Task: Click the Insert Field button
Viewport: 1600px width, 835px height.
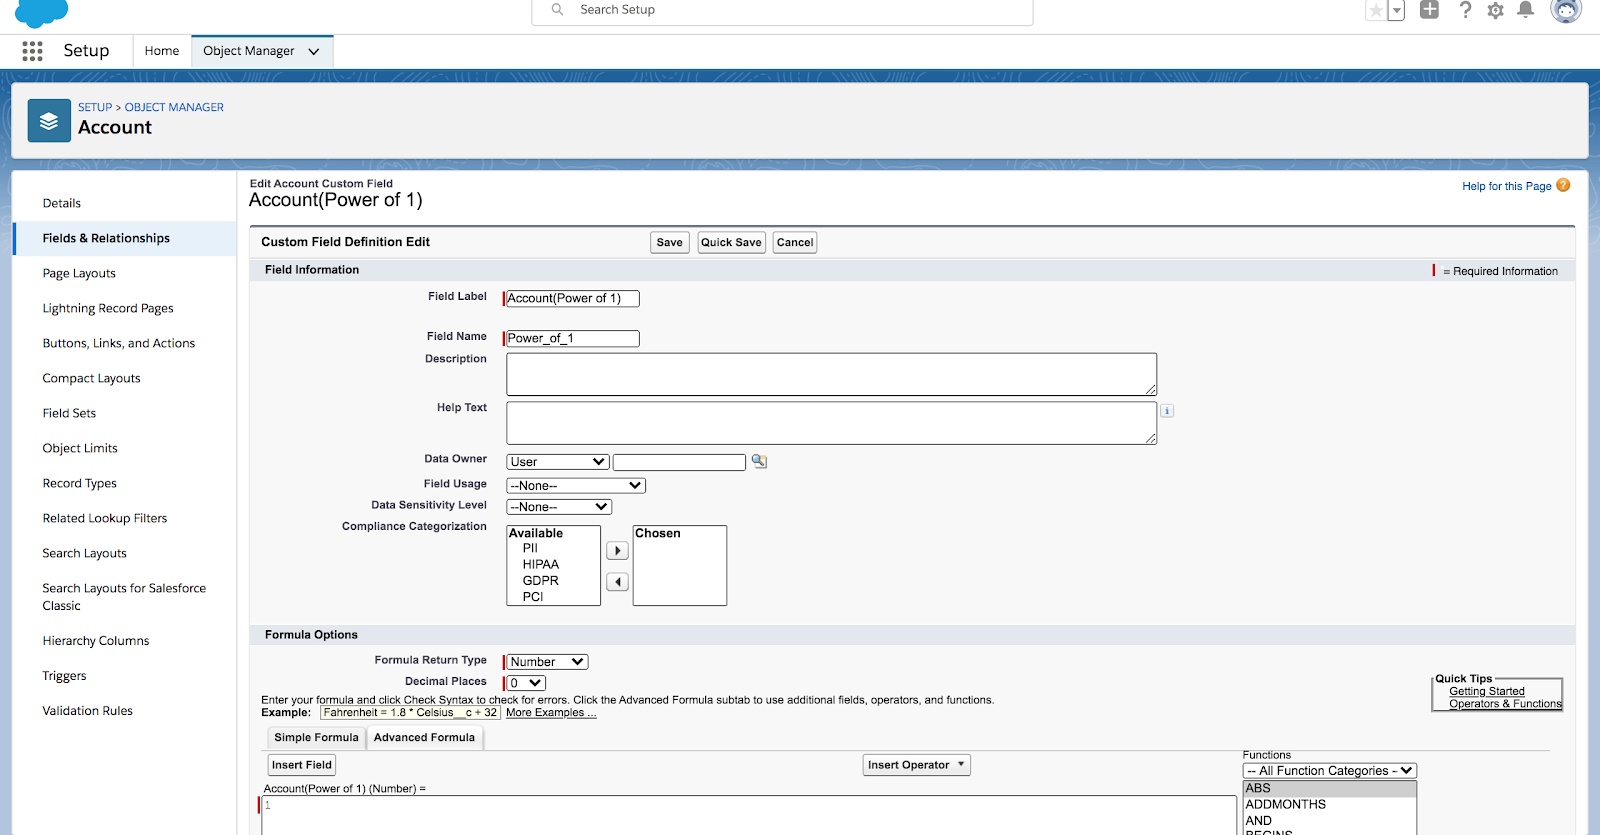Action: point(302,765)
